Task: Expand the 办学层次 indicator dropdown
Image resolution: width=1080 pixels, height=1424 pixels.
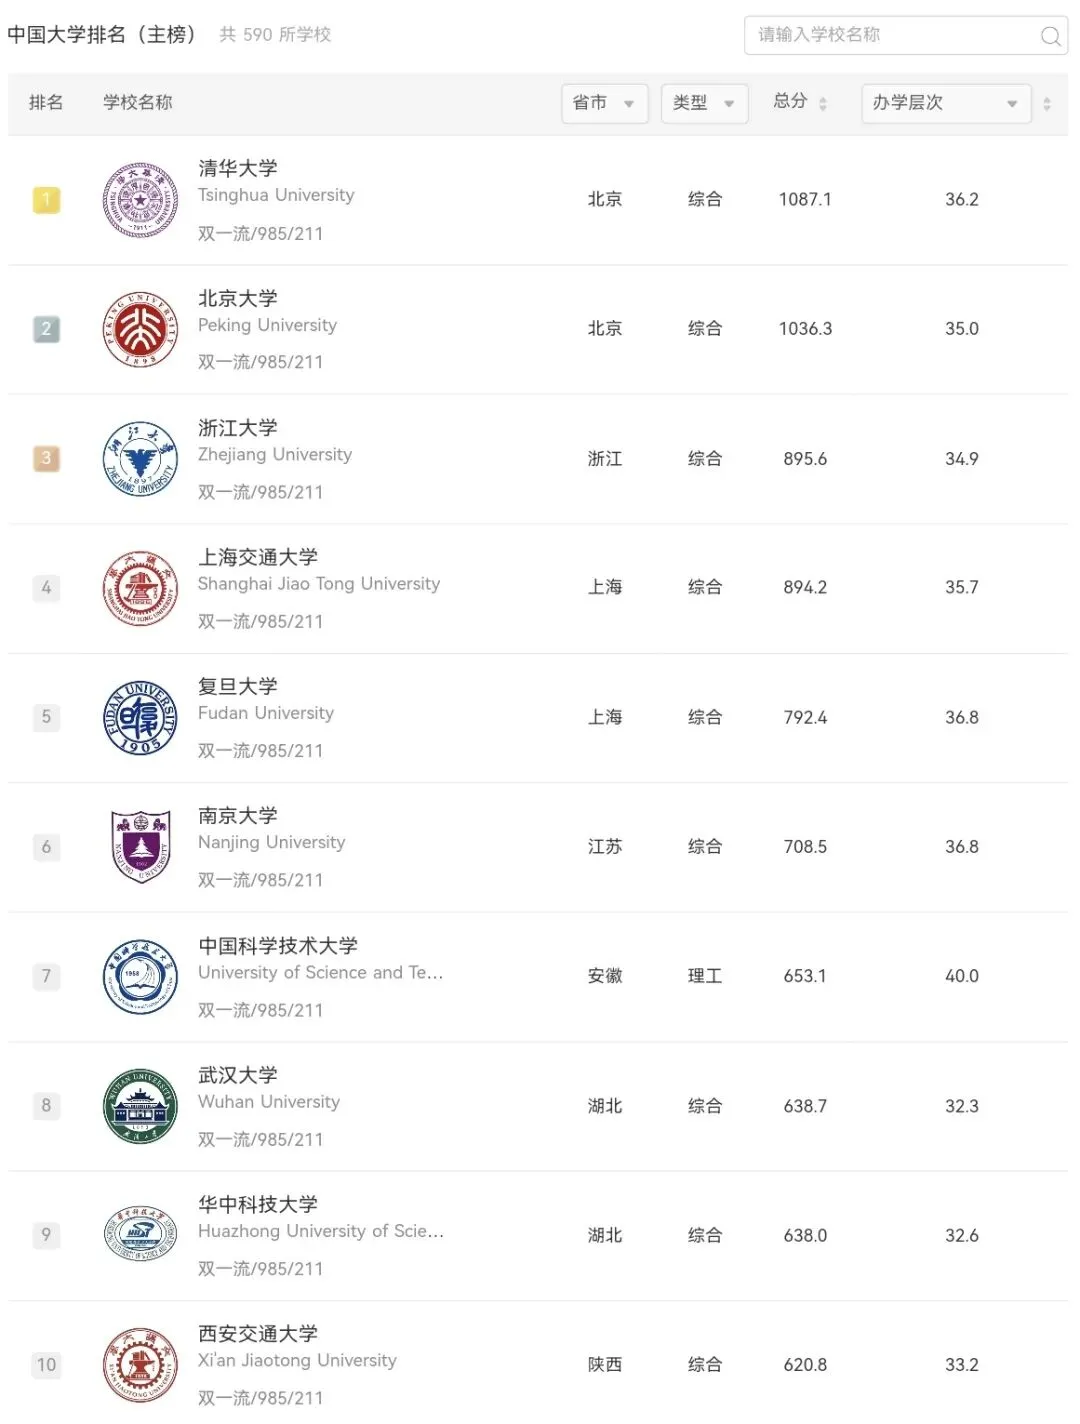Action: tap(946, 103)
